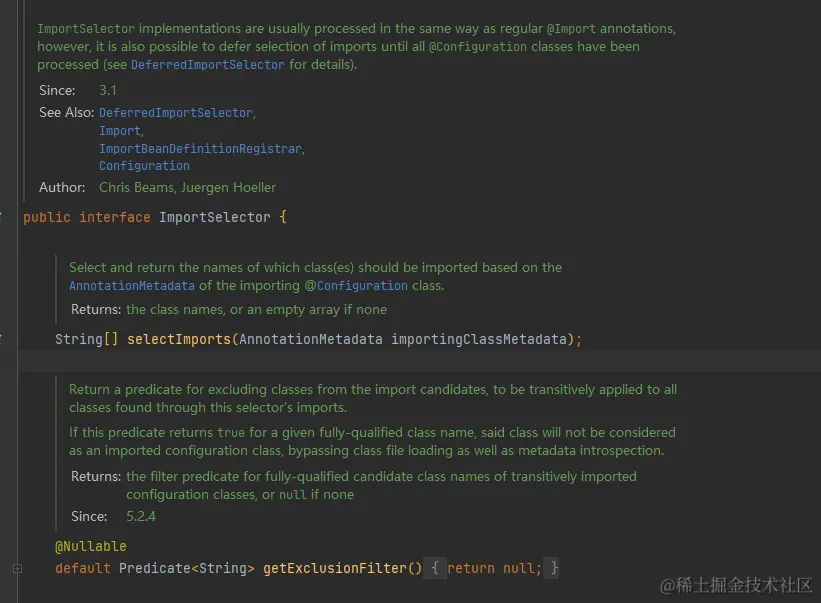Click inline DeferredImportSelector link in first paragraph

pyautogui.click(x=208, y=65)
